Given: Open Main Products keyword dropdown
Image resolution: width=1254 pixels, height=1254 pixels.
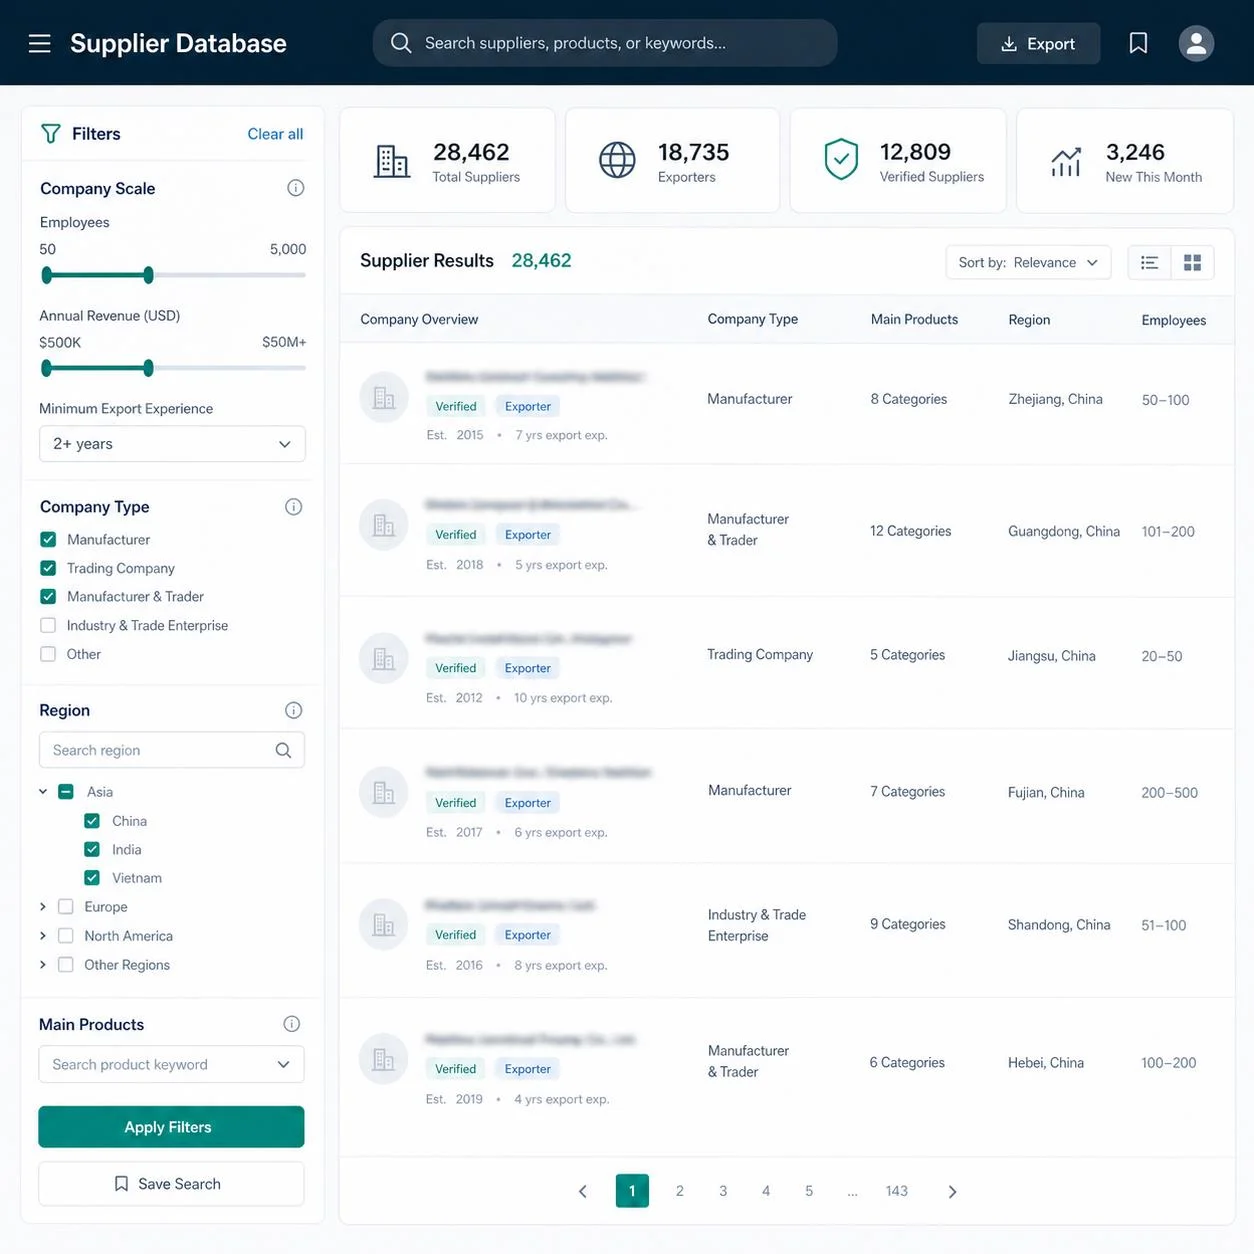Looking at the screenshot, I should pos(171,1064).
